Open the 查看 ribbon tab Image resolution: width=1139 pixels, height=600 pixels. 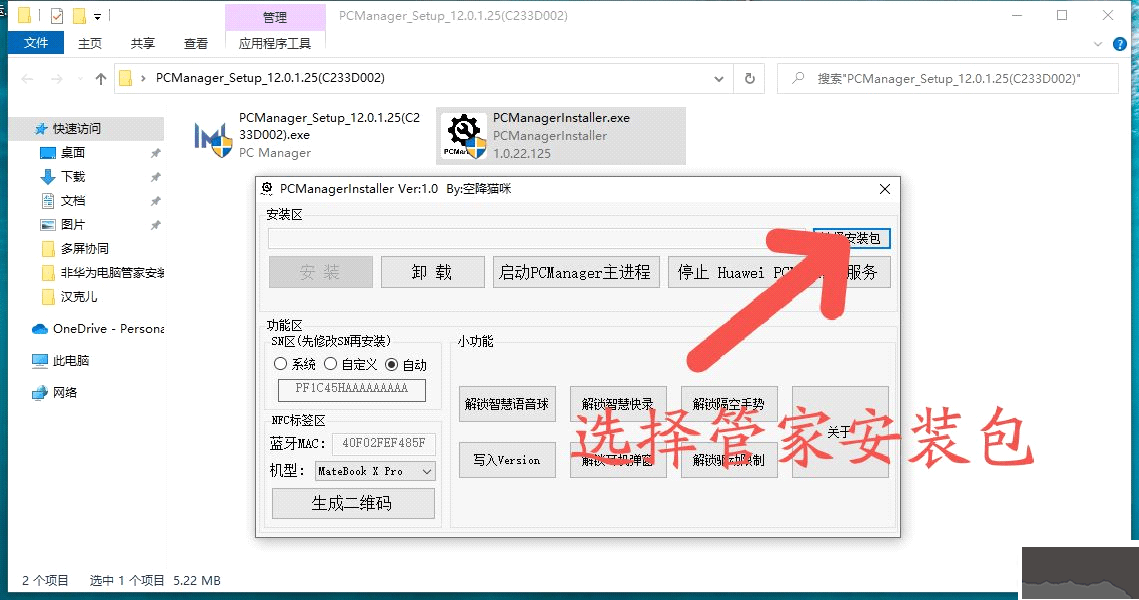coord(196,44)
